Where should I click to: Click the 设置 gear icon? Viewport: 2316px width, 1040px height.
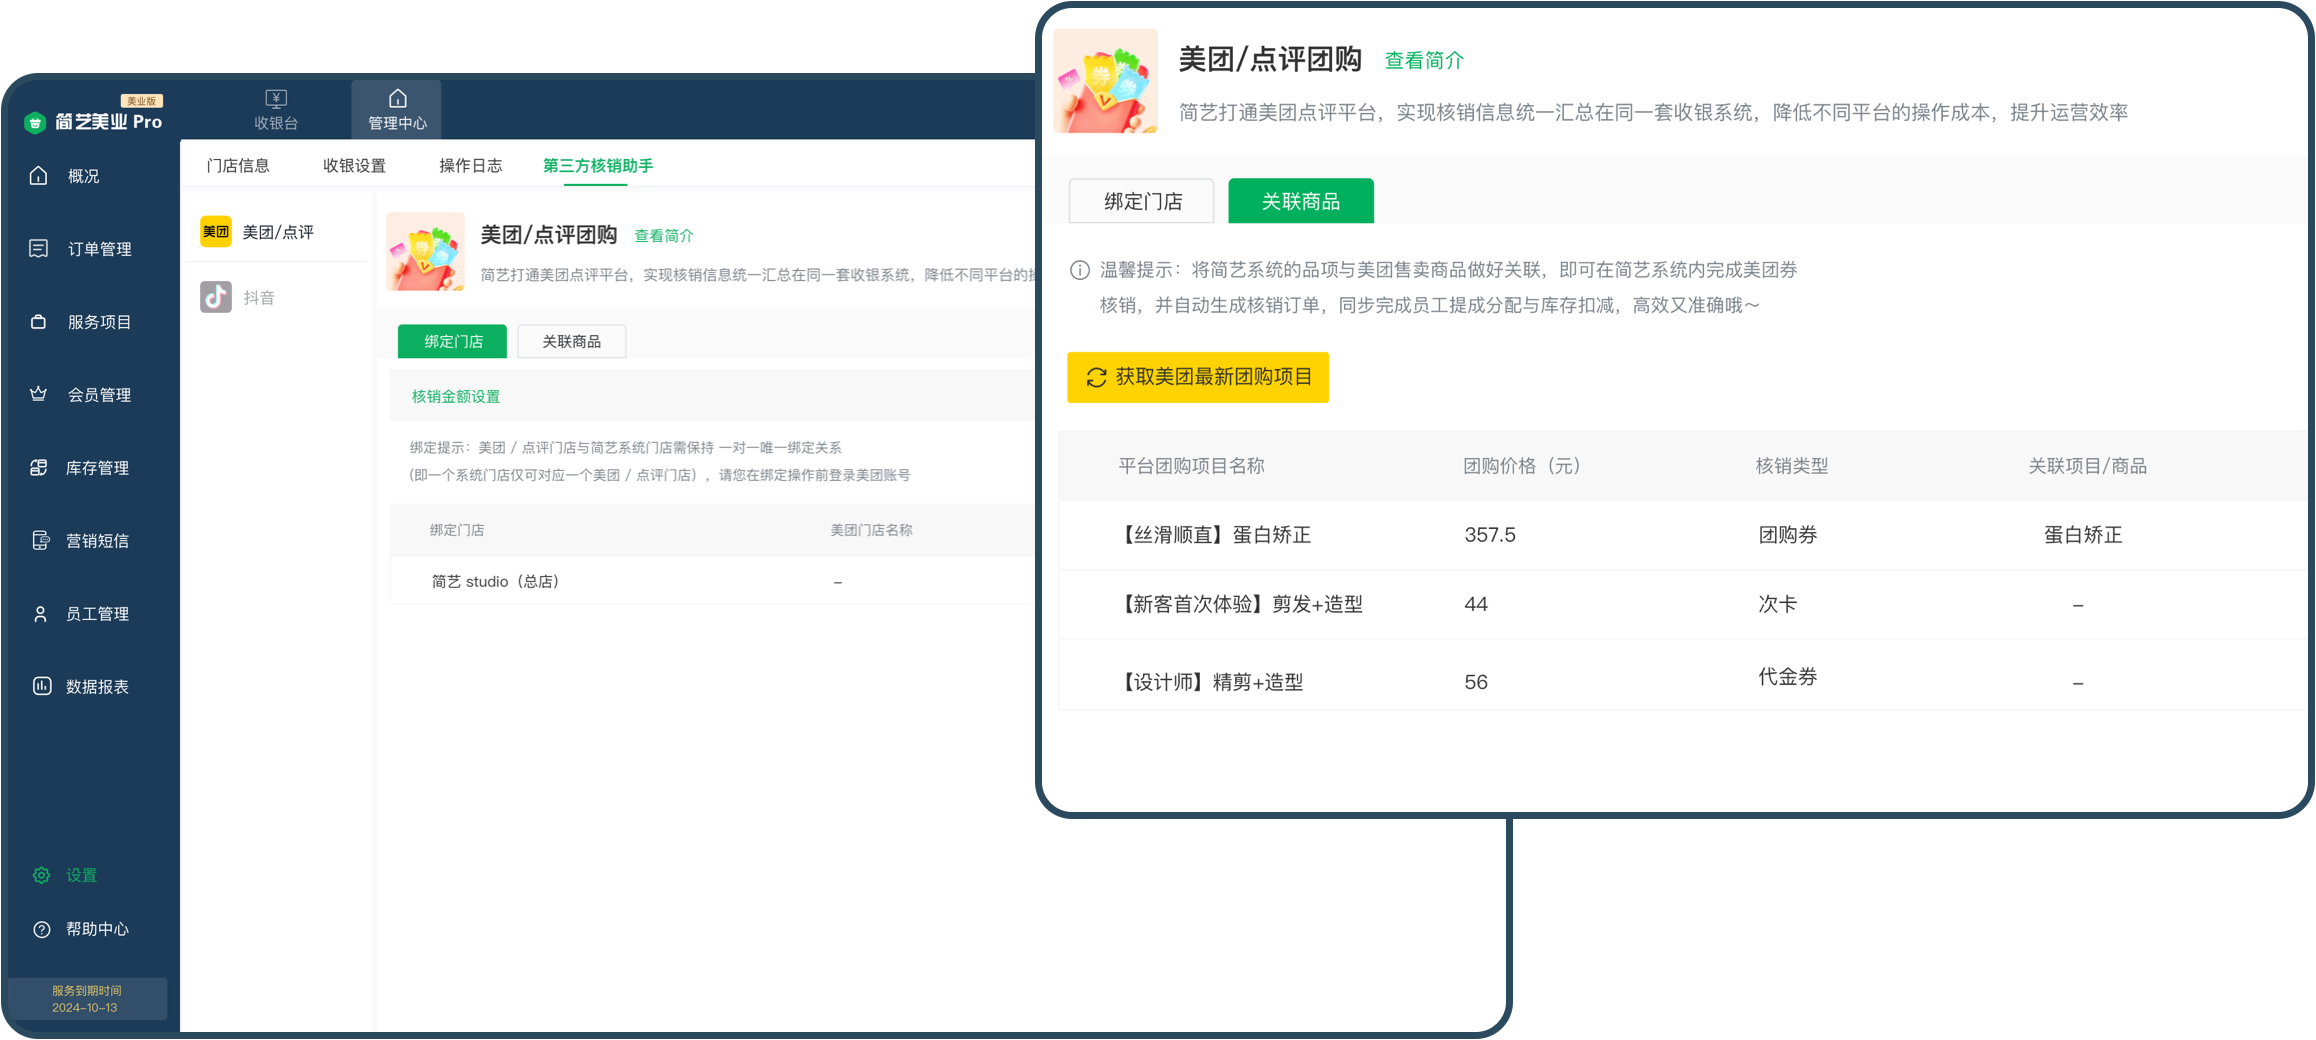click(x=41, y=875)
